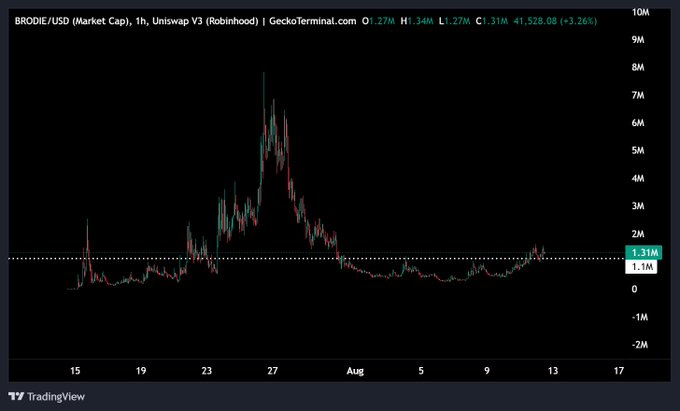Click the close value C1.31M

[491, 21]
